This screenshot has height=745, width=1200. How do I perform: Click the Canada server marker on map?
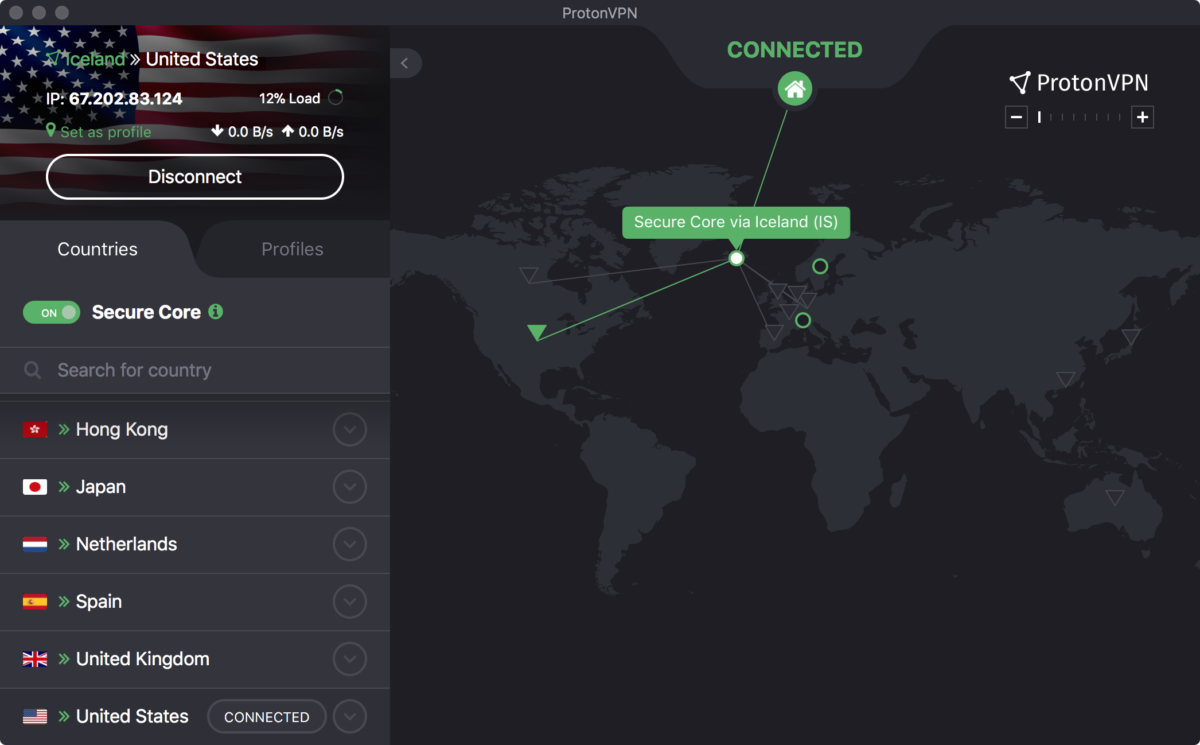click(x=529, y=274)
